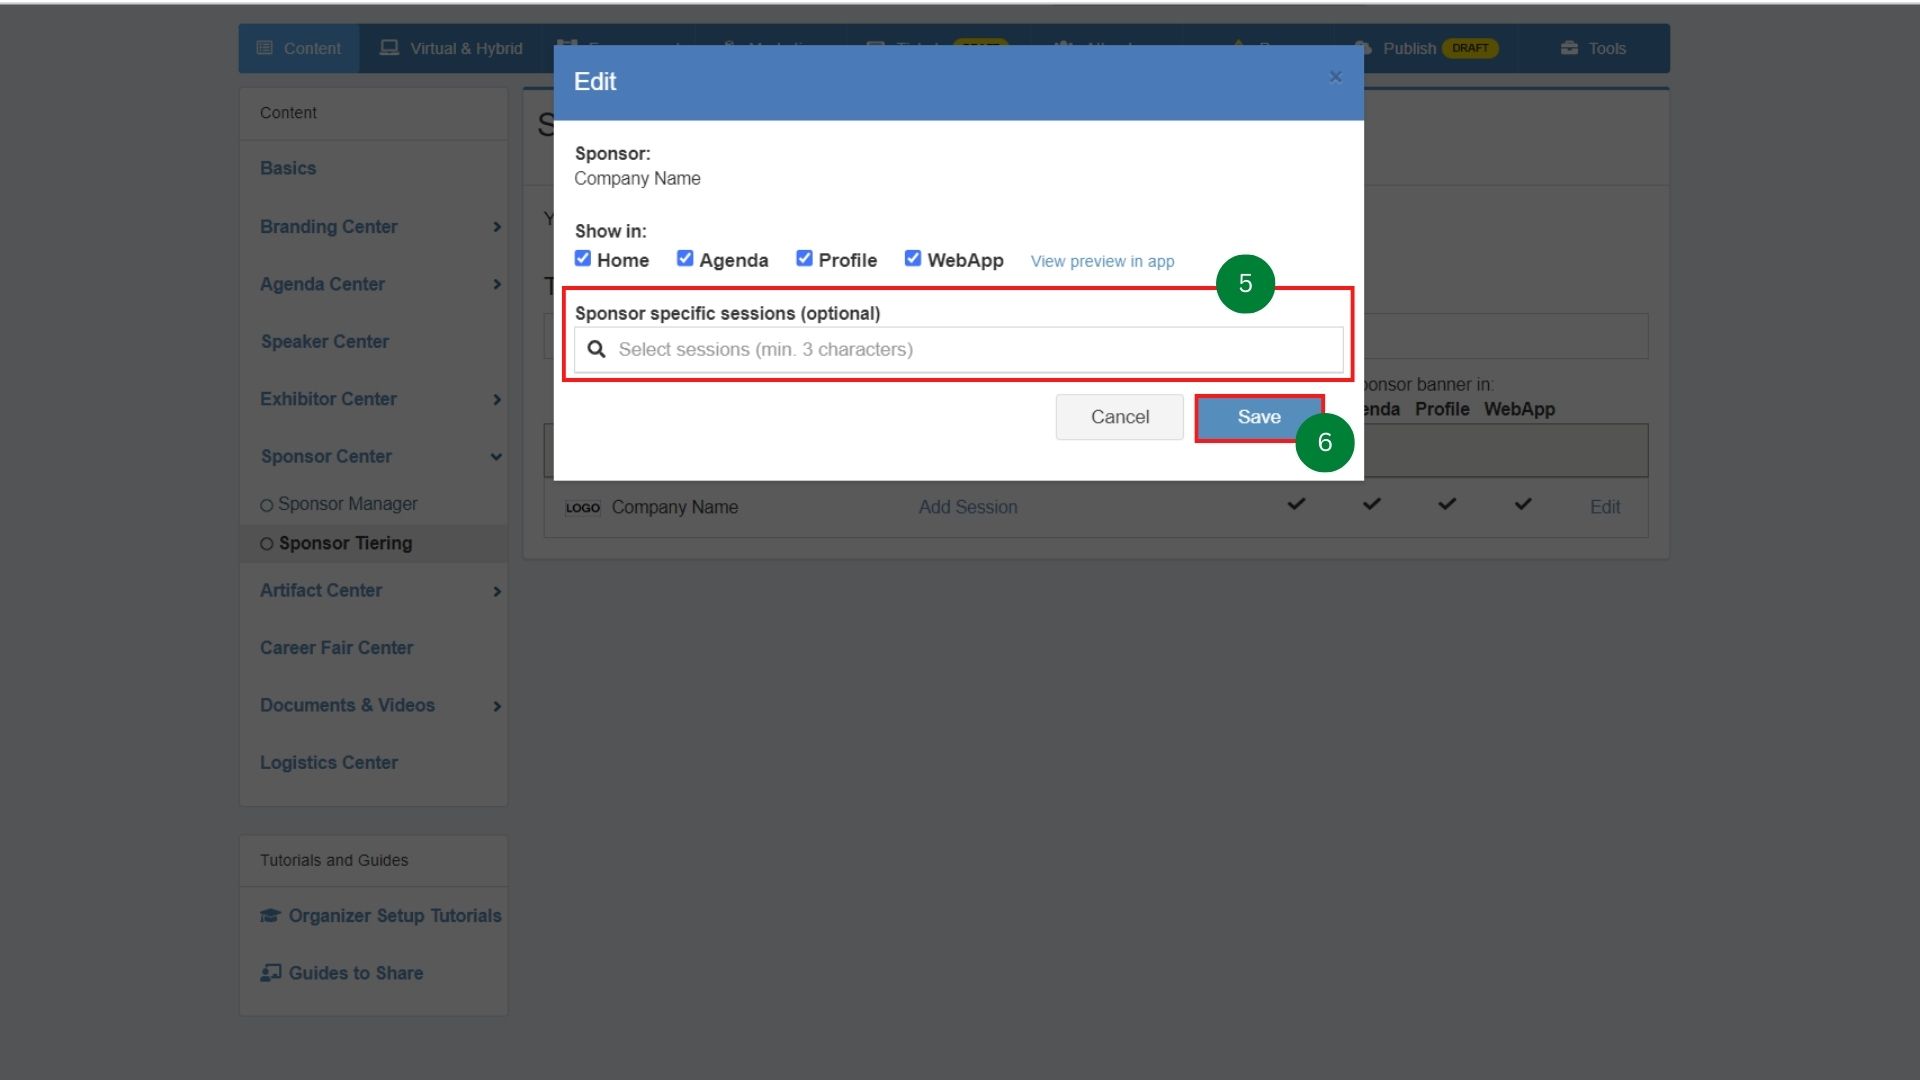Expand the Branding Center chevron
Screen dimensions: 1920x1080
(x=497, y=227)
